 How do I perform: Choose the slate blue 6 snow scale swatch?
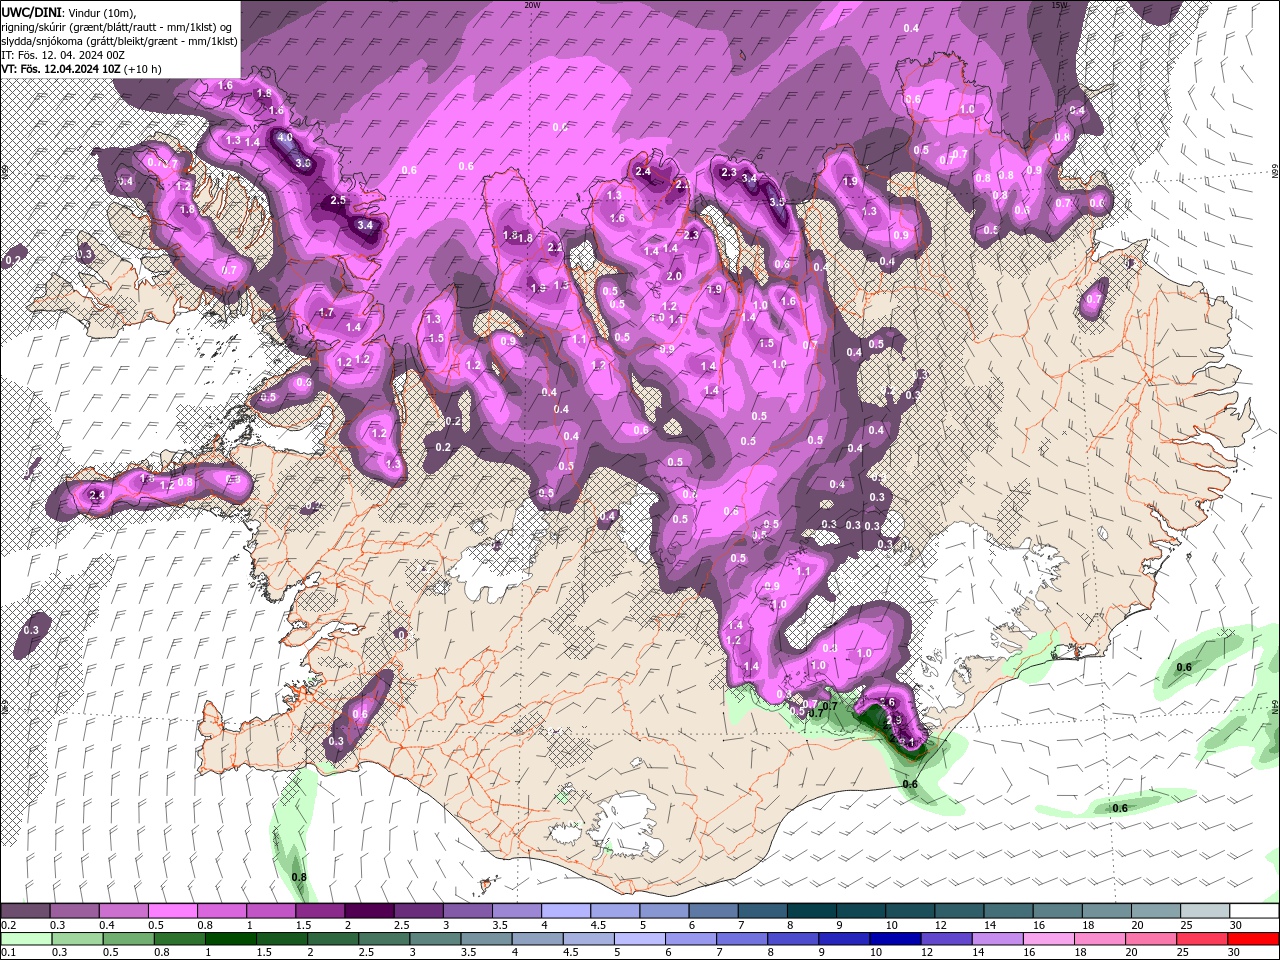click(713, 911)
